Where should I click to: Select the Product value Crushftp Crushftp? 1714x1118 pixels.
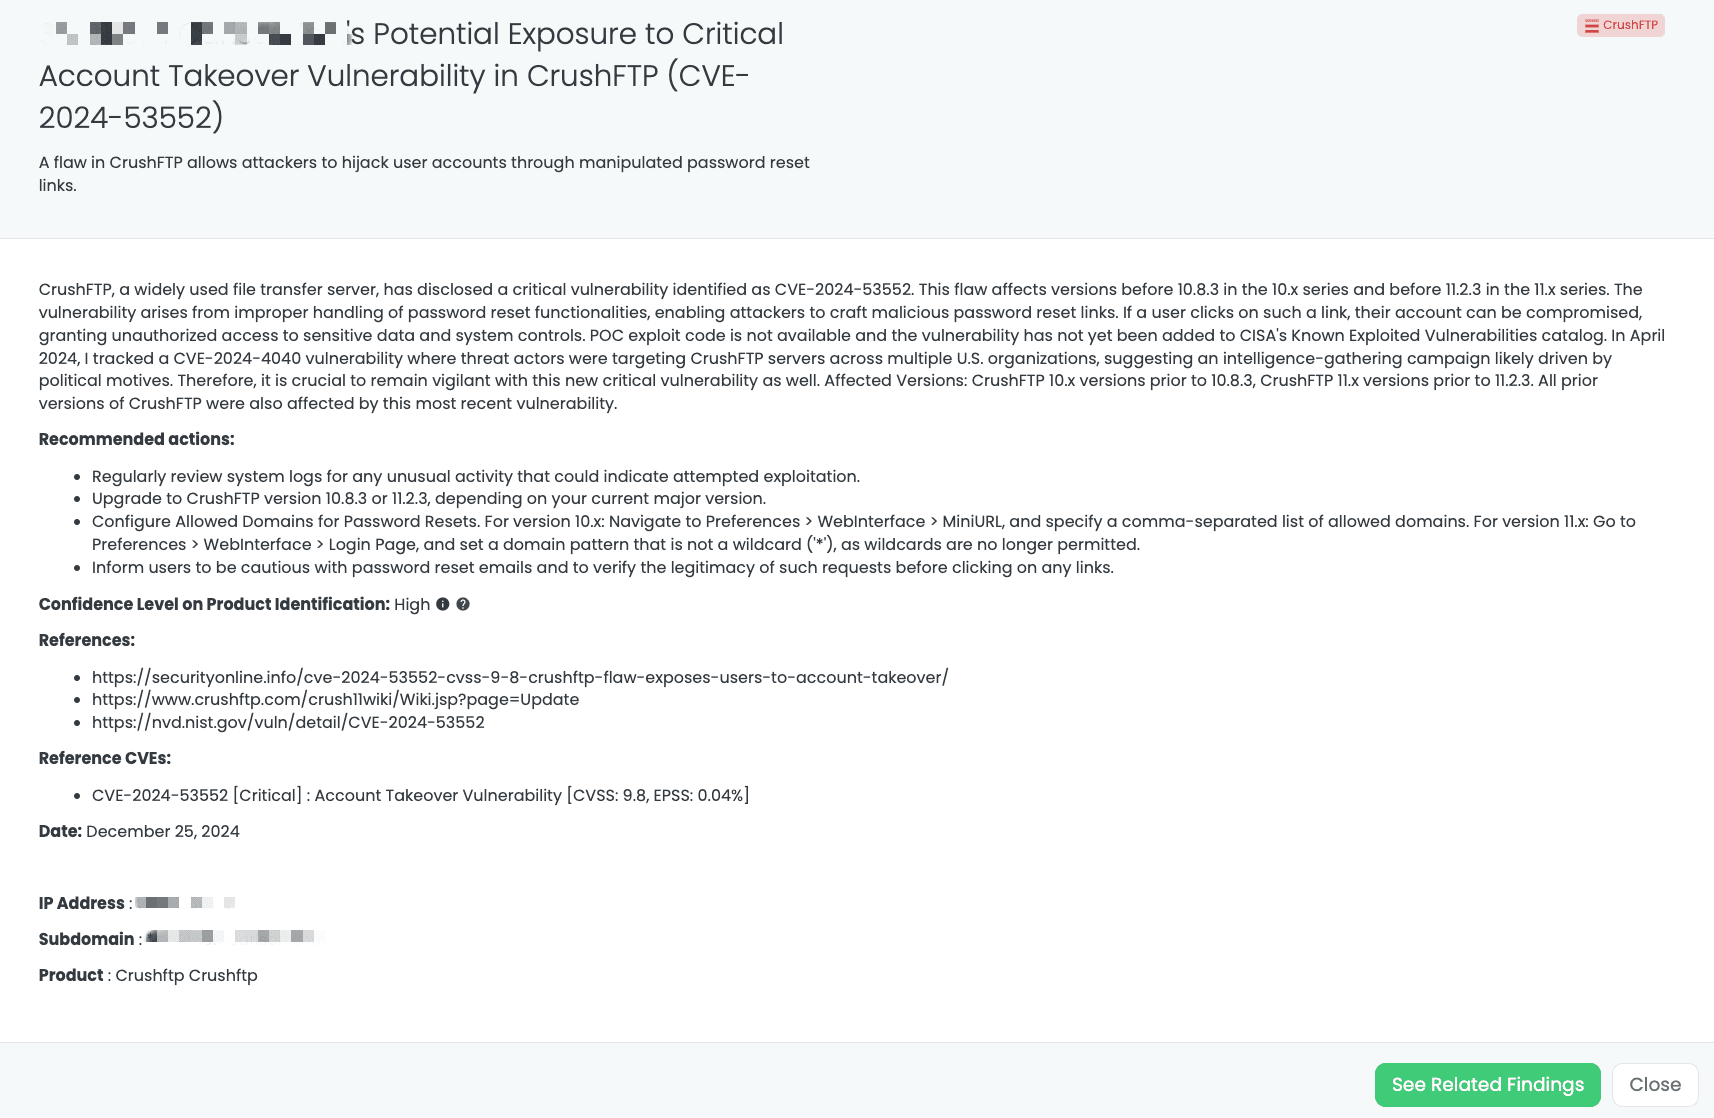click(x=186, y=975)
